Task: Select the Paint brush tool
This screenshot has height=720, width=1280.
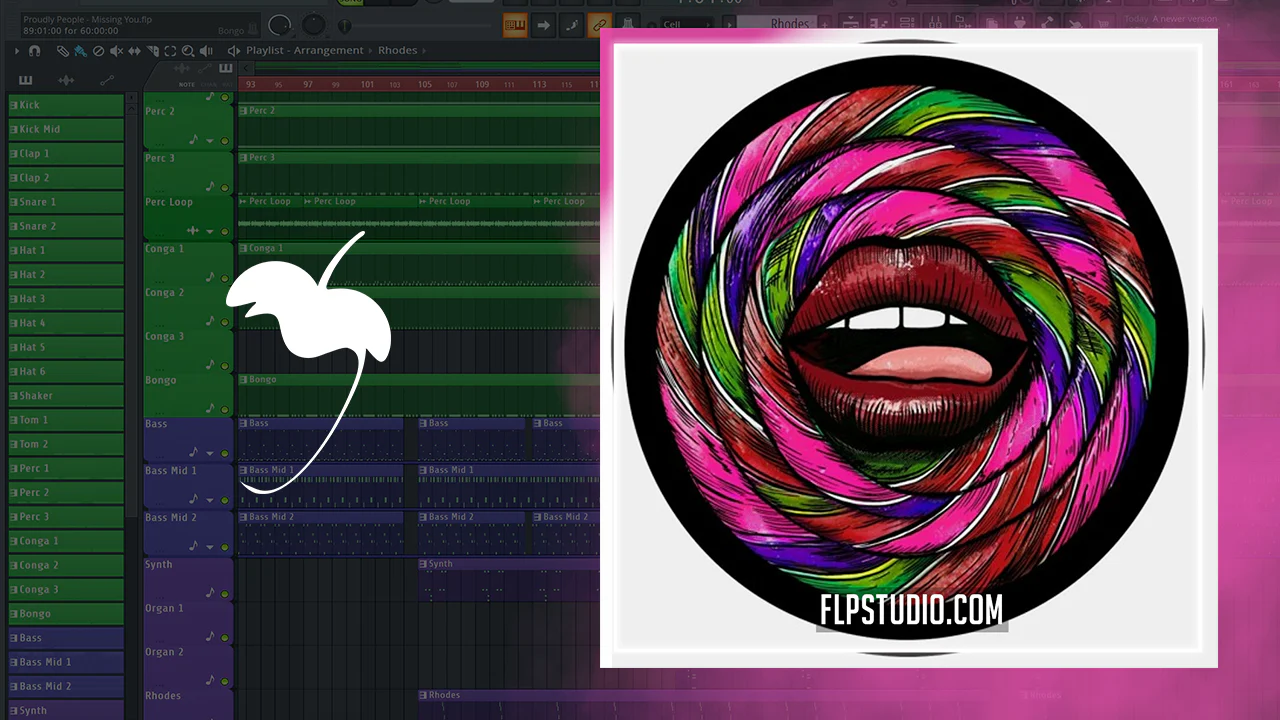Action: 80,51
